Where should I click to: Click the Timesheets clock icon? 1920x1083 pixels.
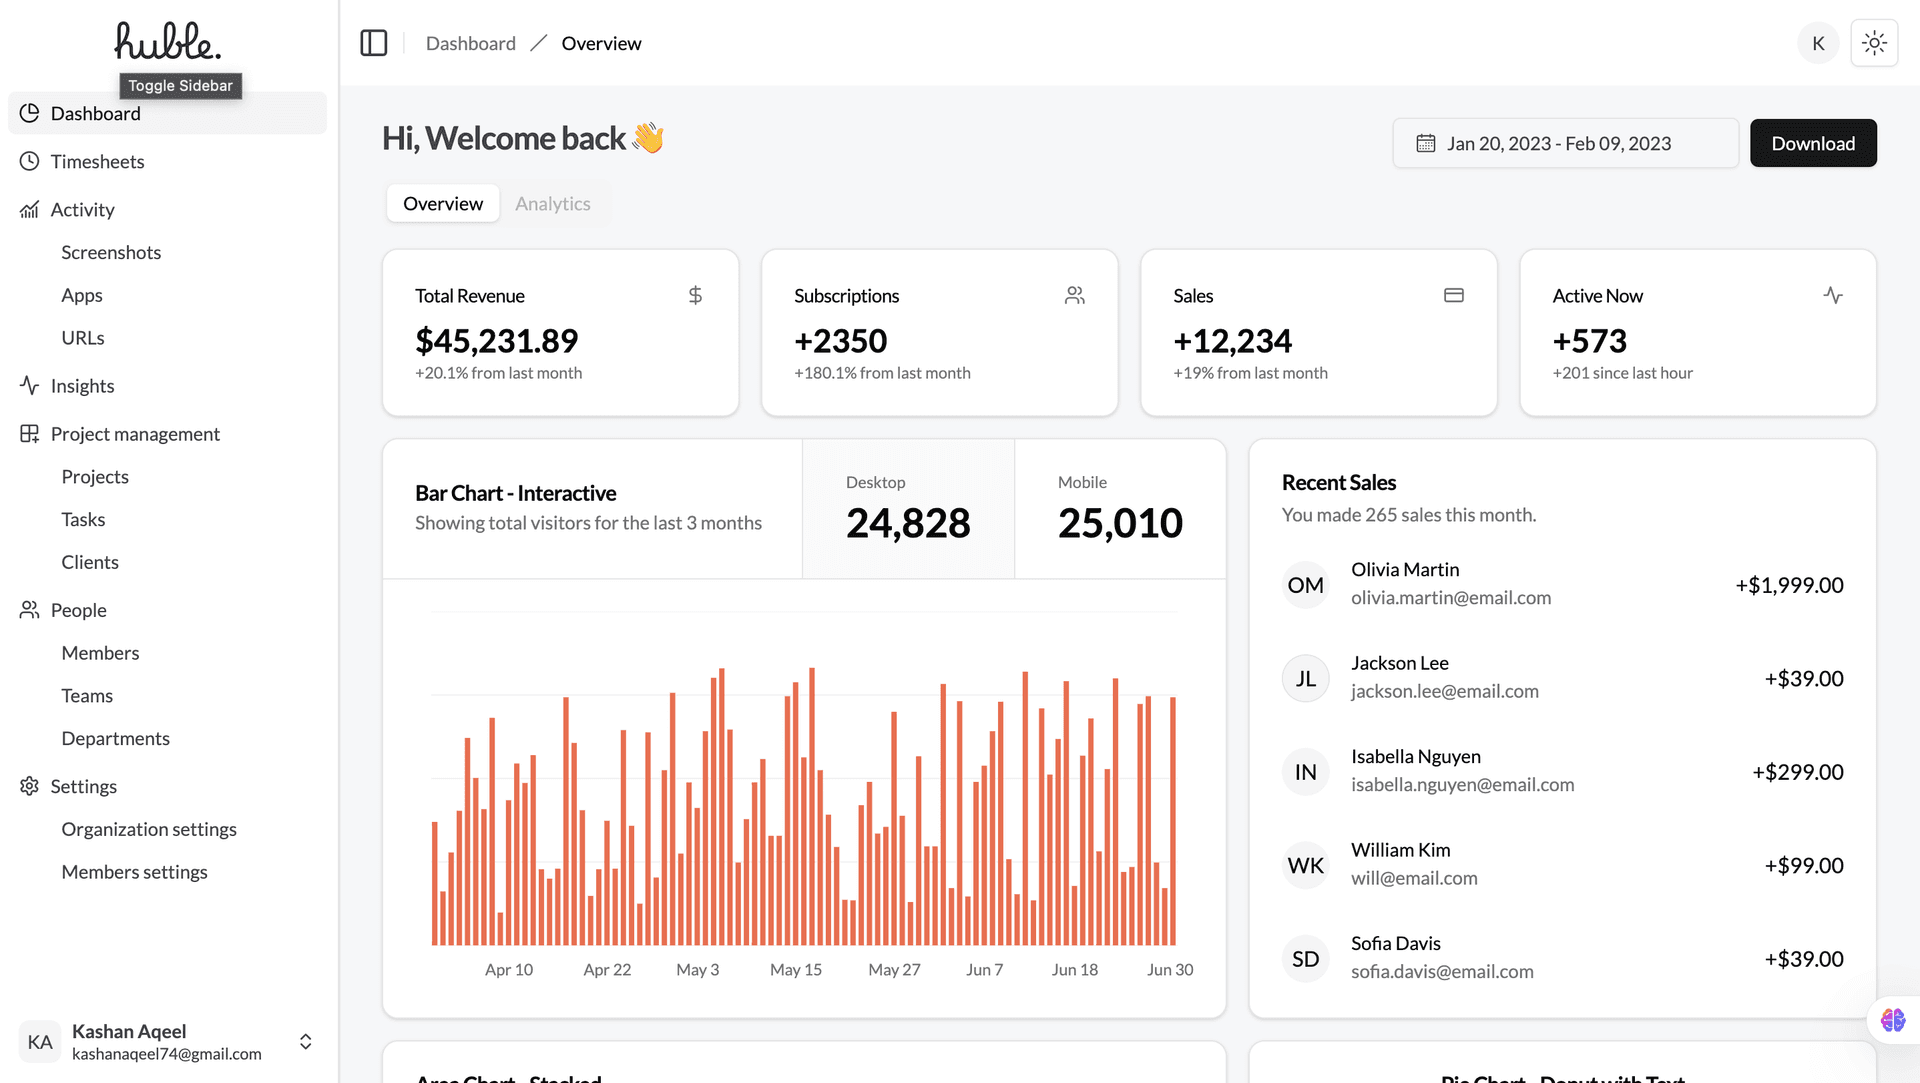pyautogui.click(x=30, y=161)
